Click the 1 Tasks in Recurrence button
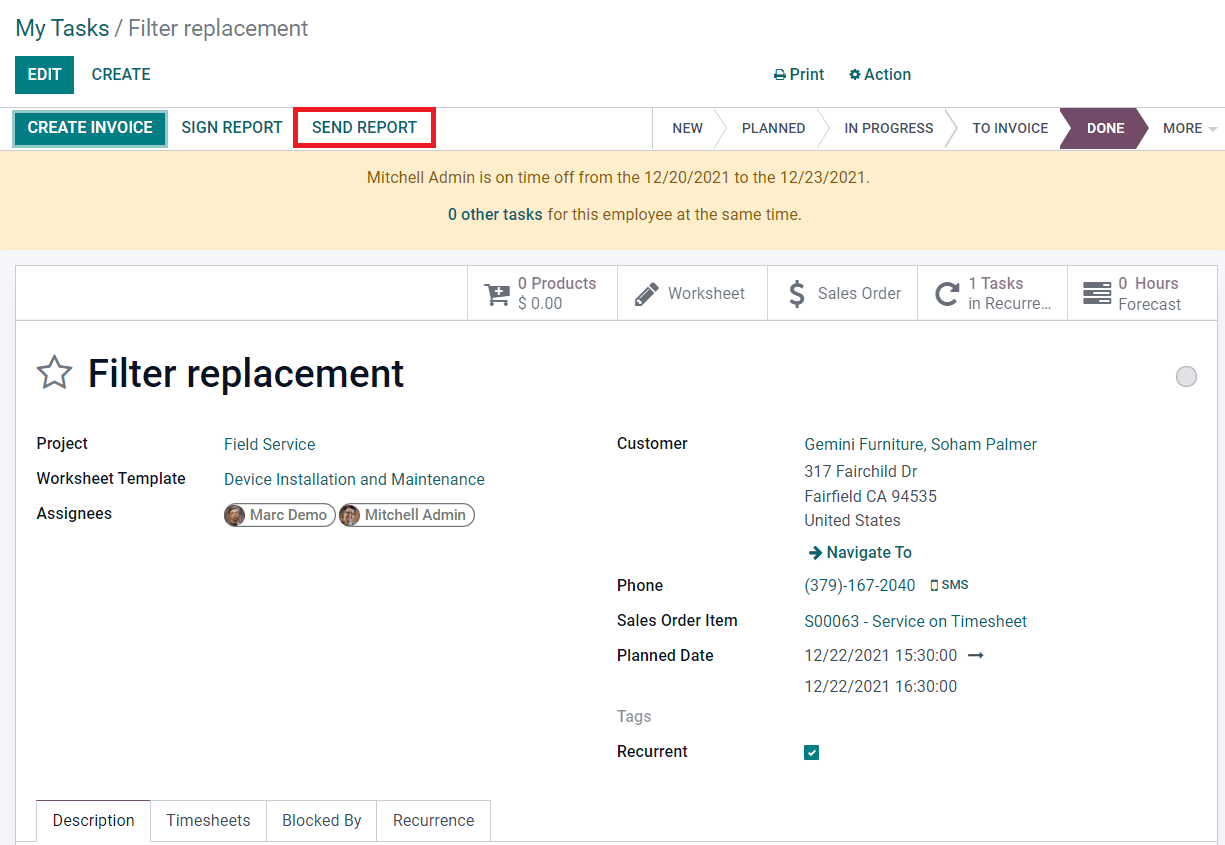 (x=992, y=294)
